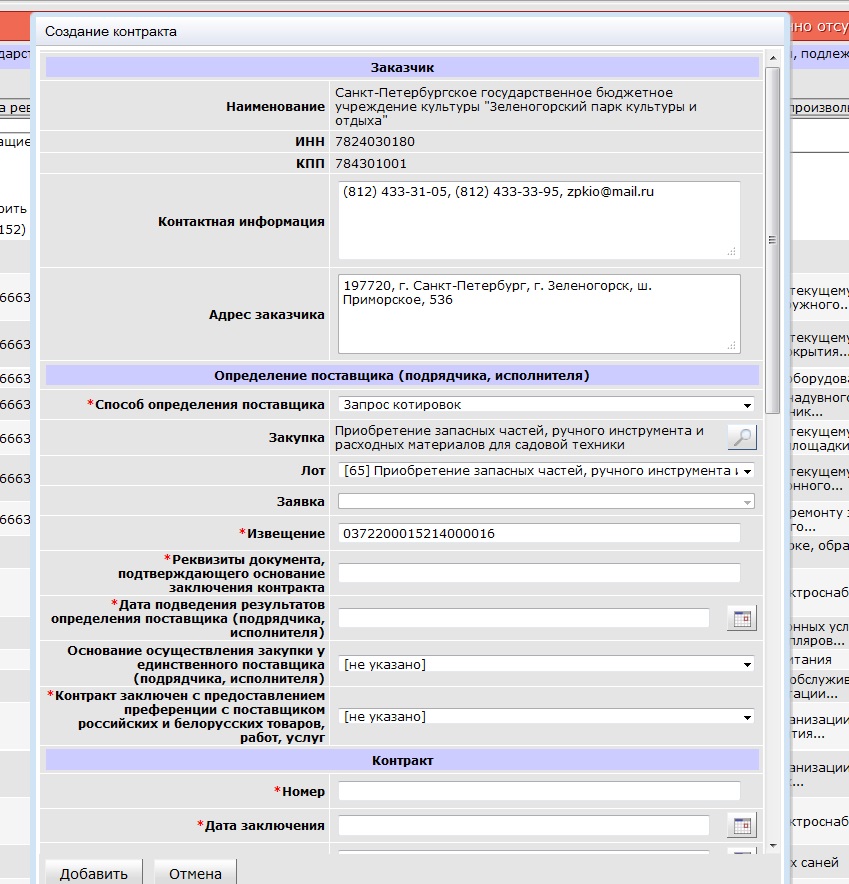Open calendar for Дата подведения результатов

pos(742,618)
